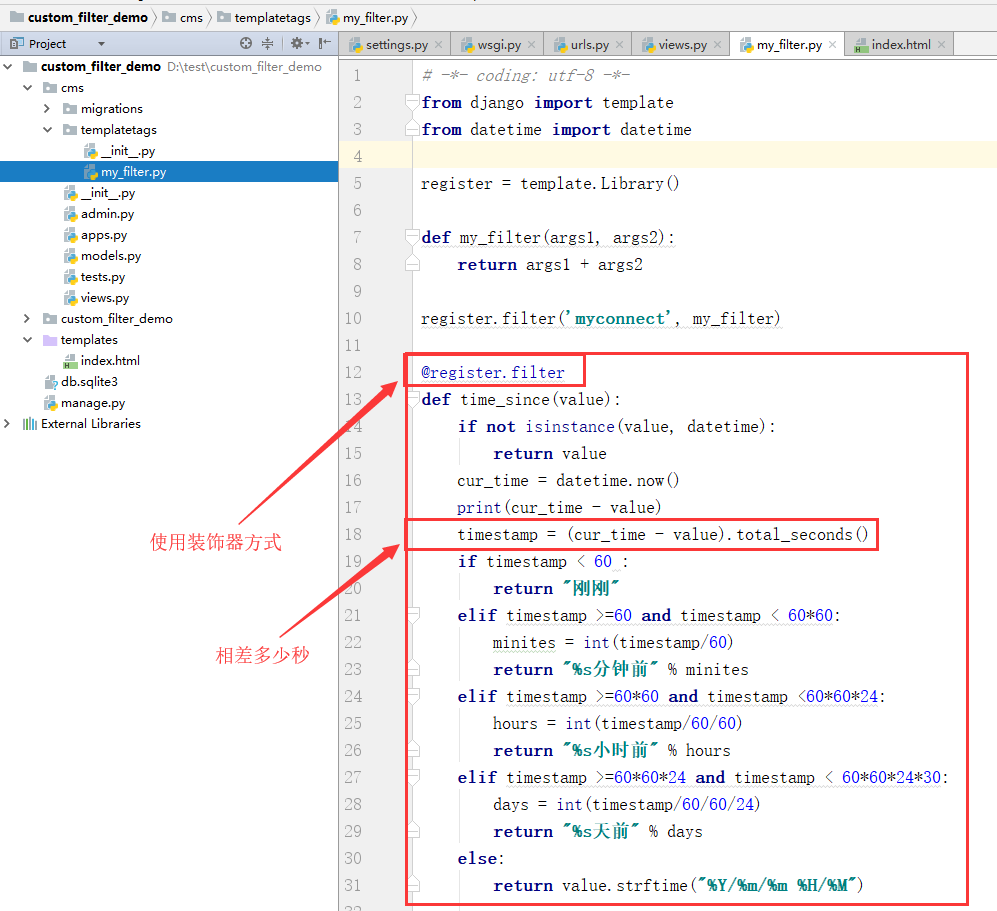This screenshot has height=911, width=997.
Task: Place cursor in empty line 4
Action: point(705,156)
